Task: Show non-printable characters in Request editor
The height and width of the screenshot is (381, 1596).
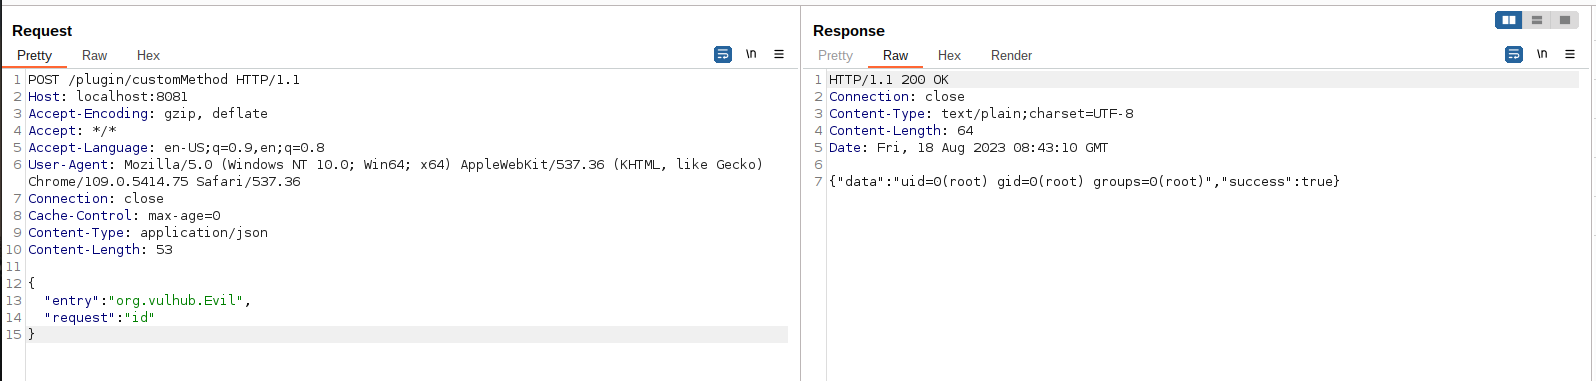Action: [751, 55]
